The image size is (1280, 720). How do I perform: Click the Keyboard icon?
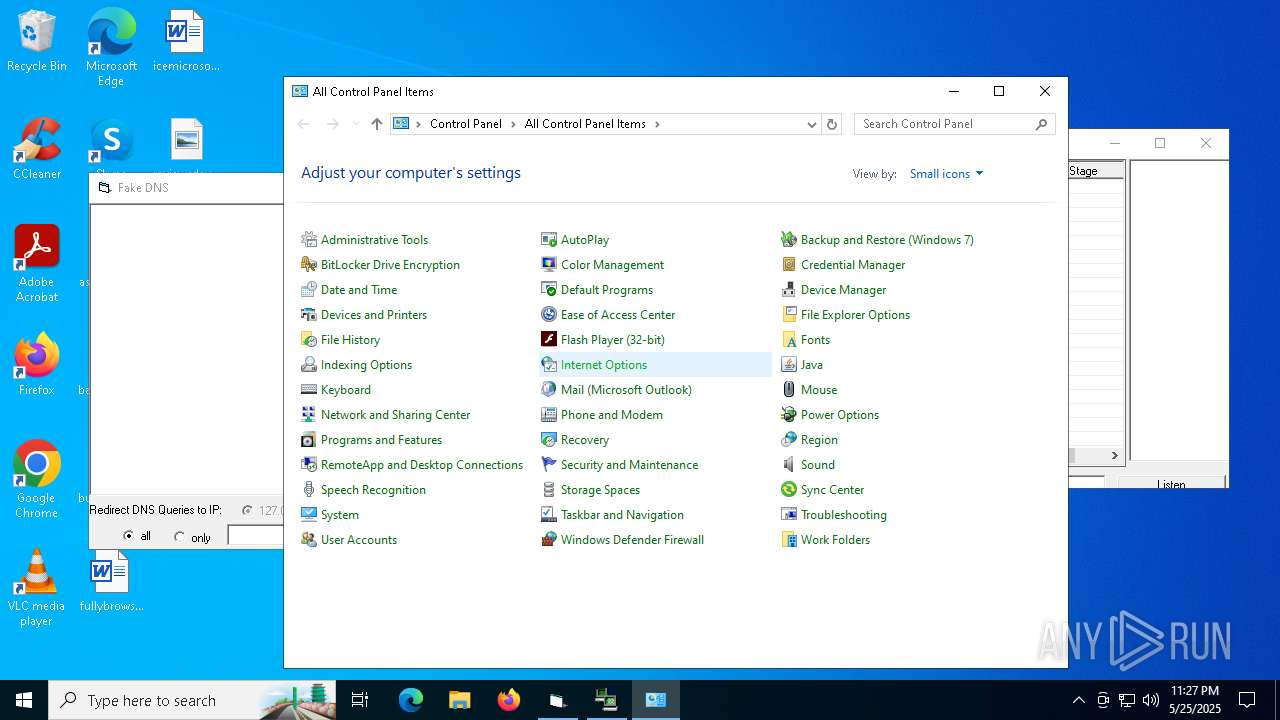click(x=309, y=390)
